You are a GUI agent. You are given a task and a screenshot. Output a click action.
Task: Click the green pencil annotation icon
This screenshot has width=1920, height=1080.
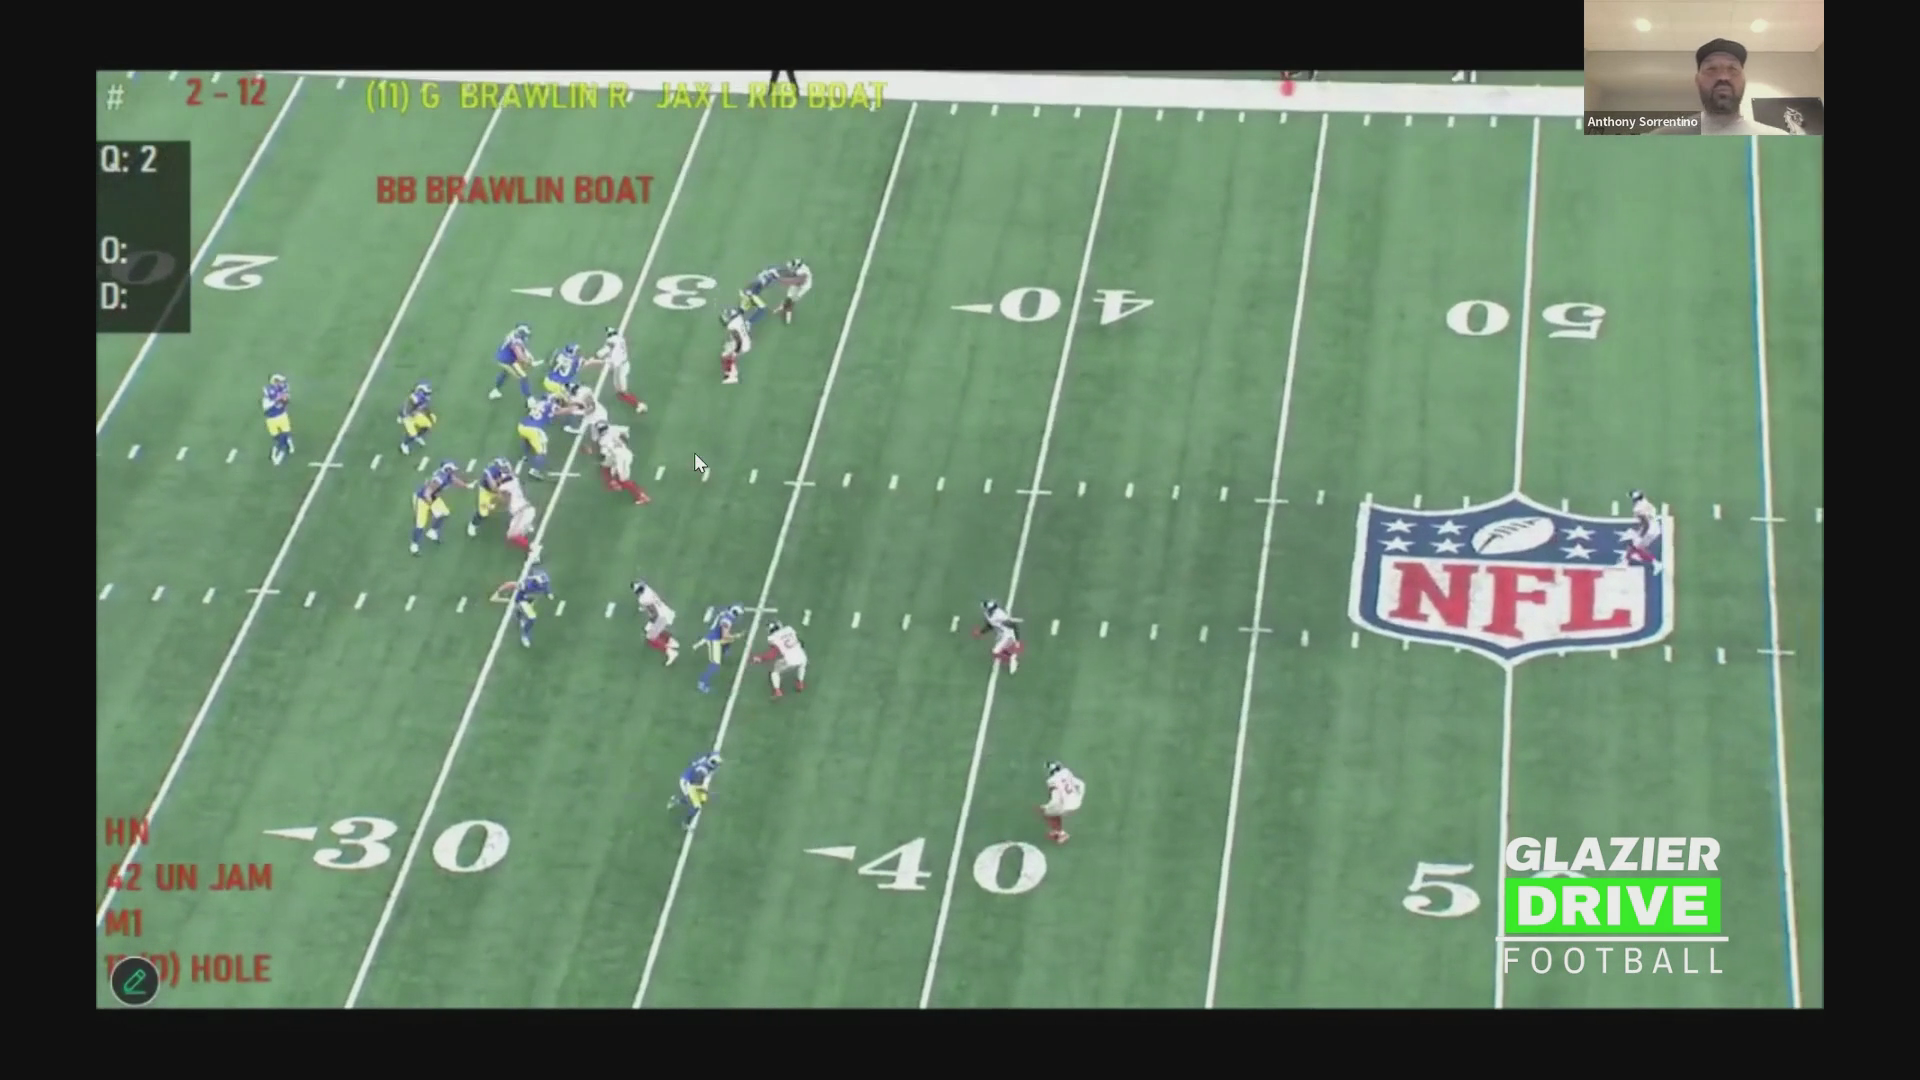tap(135, 982)
